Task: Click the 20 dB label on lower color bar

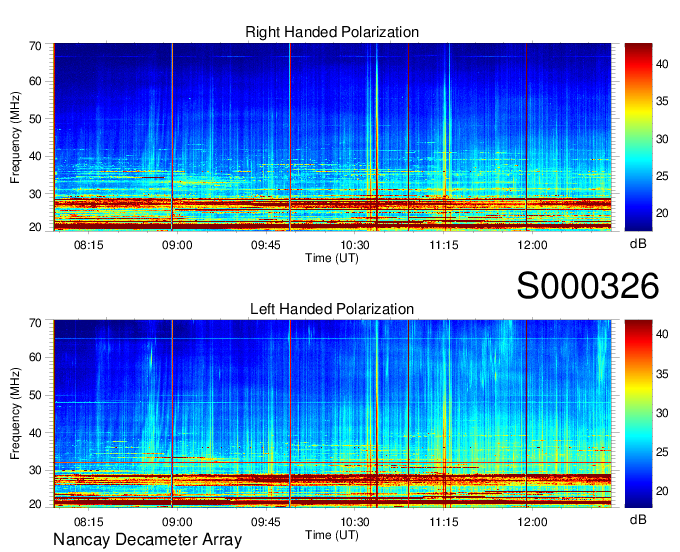Action: click(662, 491)
